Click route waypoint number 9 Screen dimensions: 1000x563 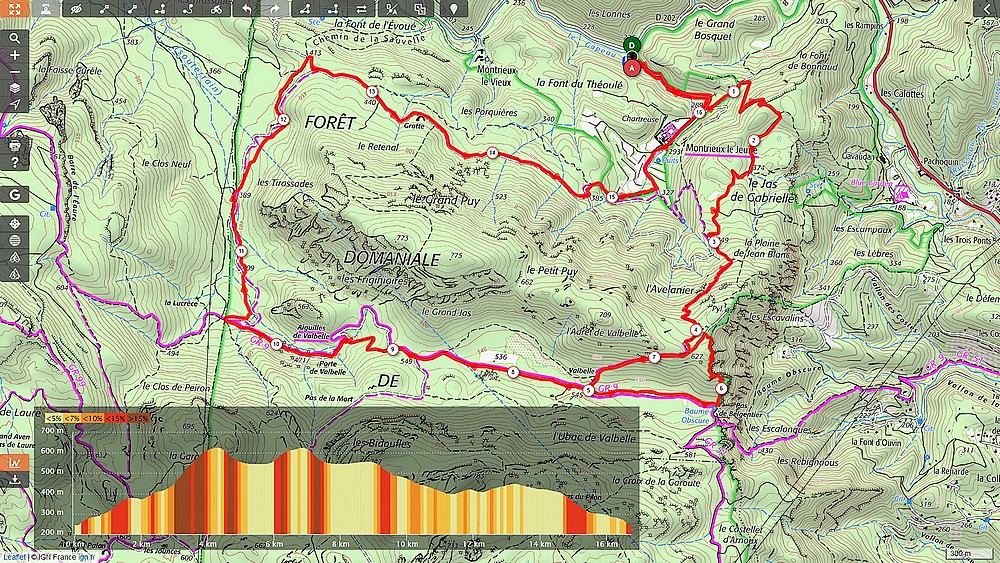coord(393,349)
